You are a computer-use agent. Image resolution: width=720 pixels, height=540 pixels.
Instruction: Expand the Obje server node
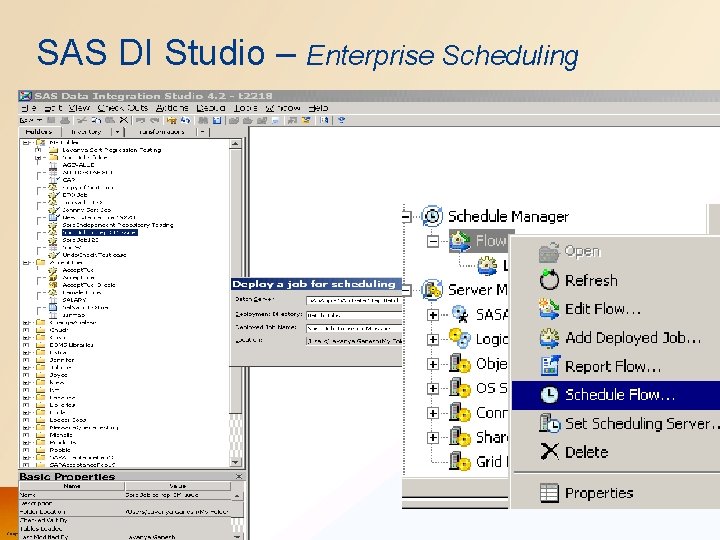[x=433, y=364]
